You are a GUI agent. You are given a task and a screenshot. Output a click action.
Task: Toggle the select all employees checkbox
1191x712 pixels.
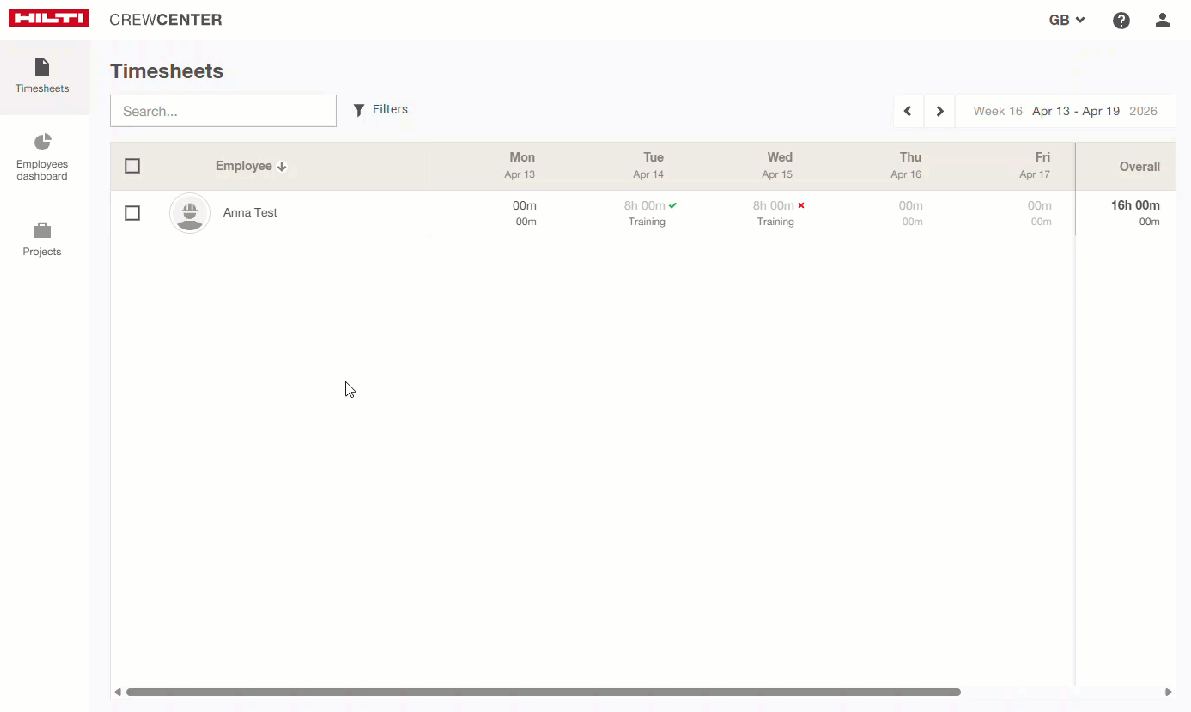(x=132, y=166)
